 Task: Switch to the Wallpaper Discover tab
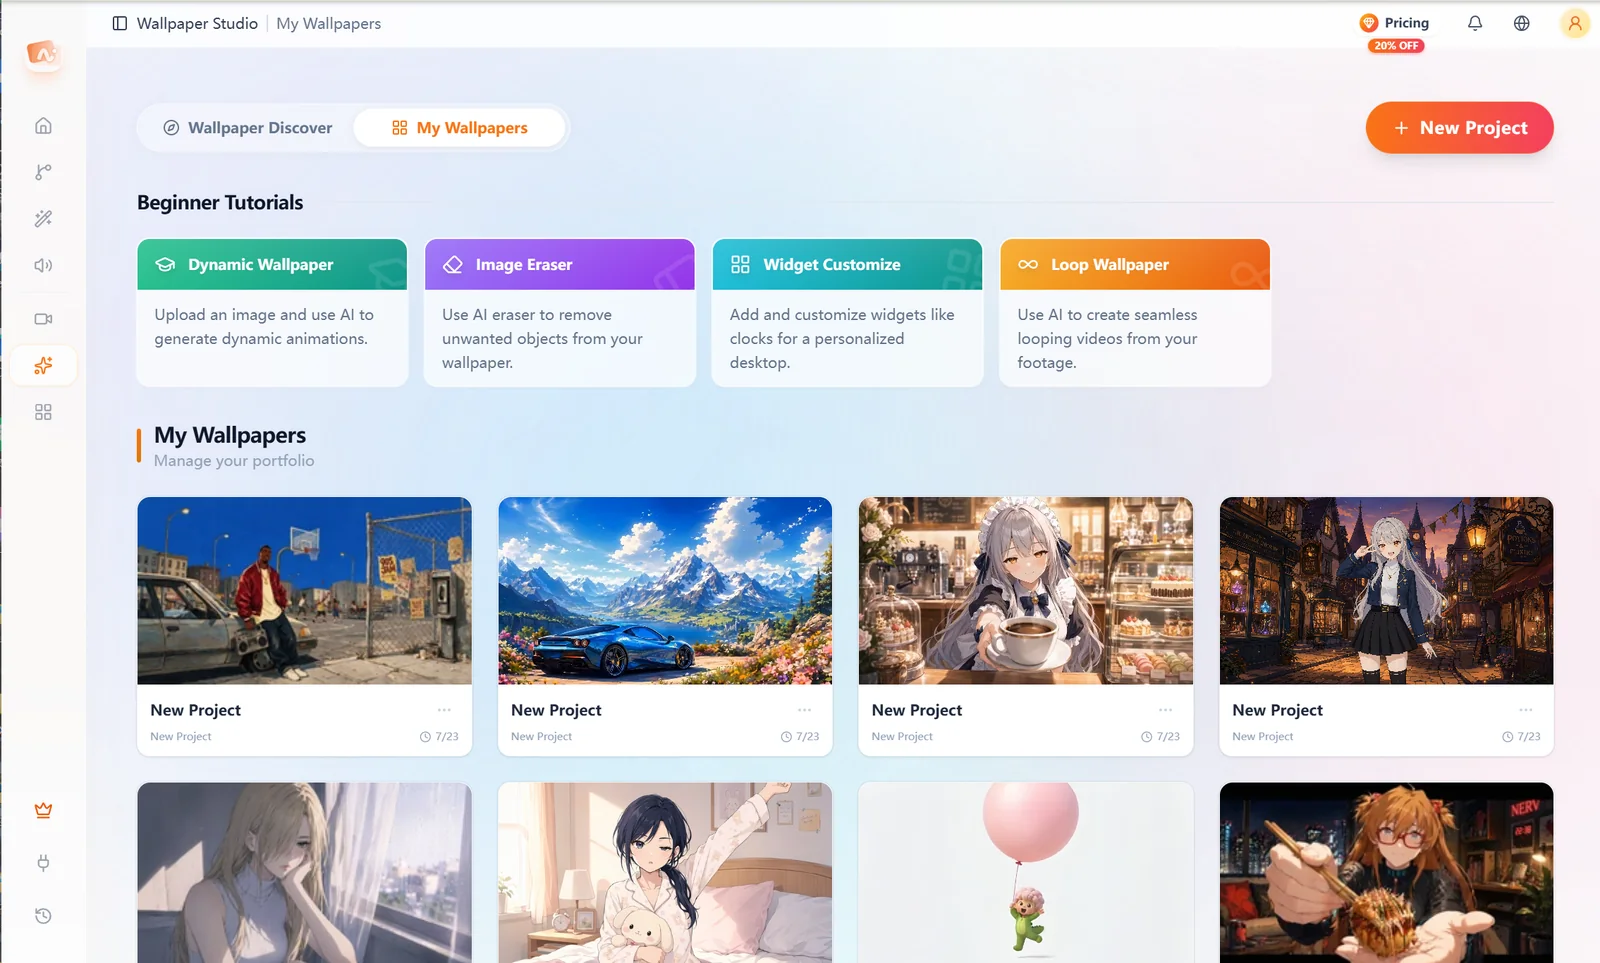(247, 128)
